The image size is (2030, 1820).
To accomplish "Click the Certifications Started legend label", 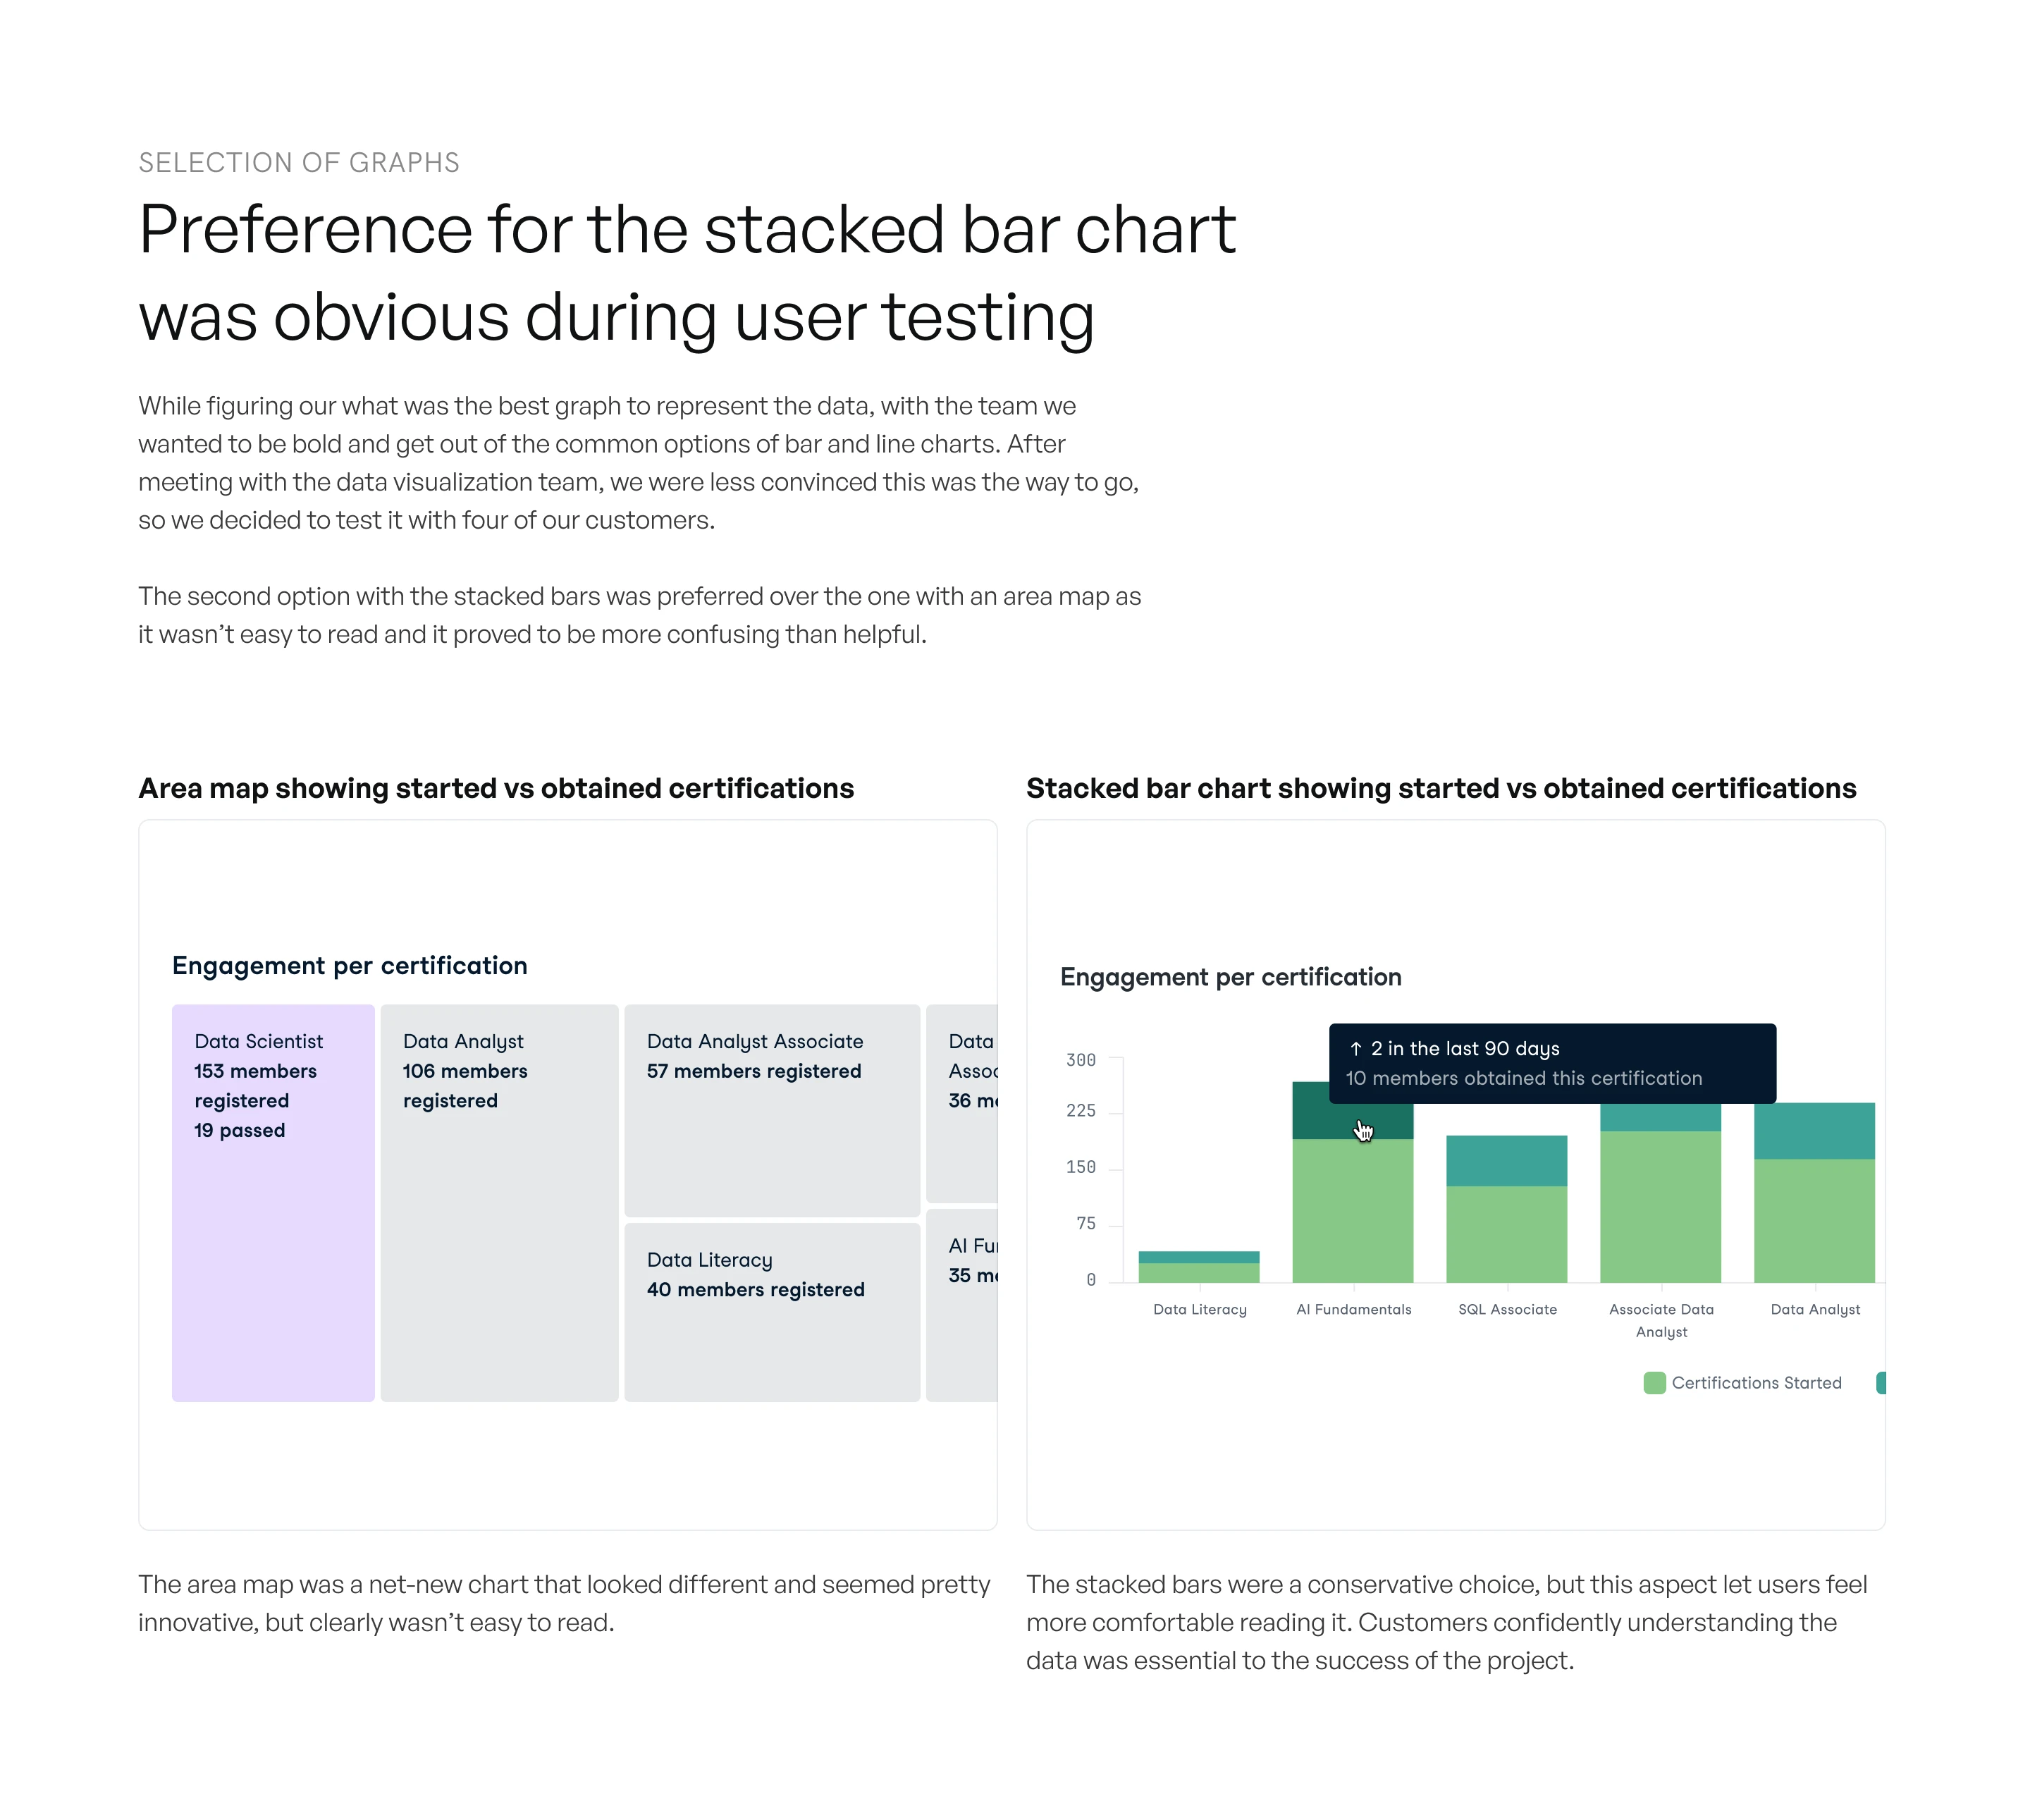I will click(1756, 1383).
